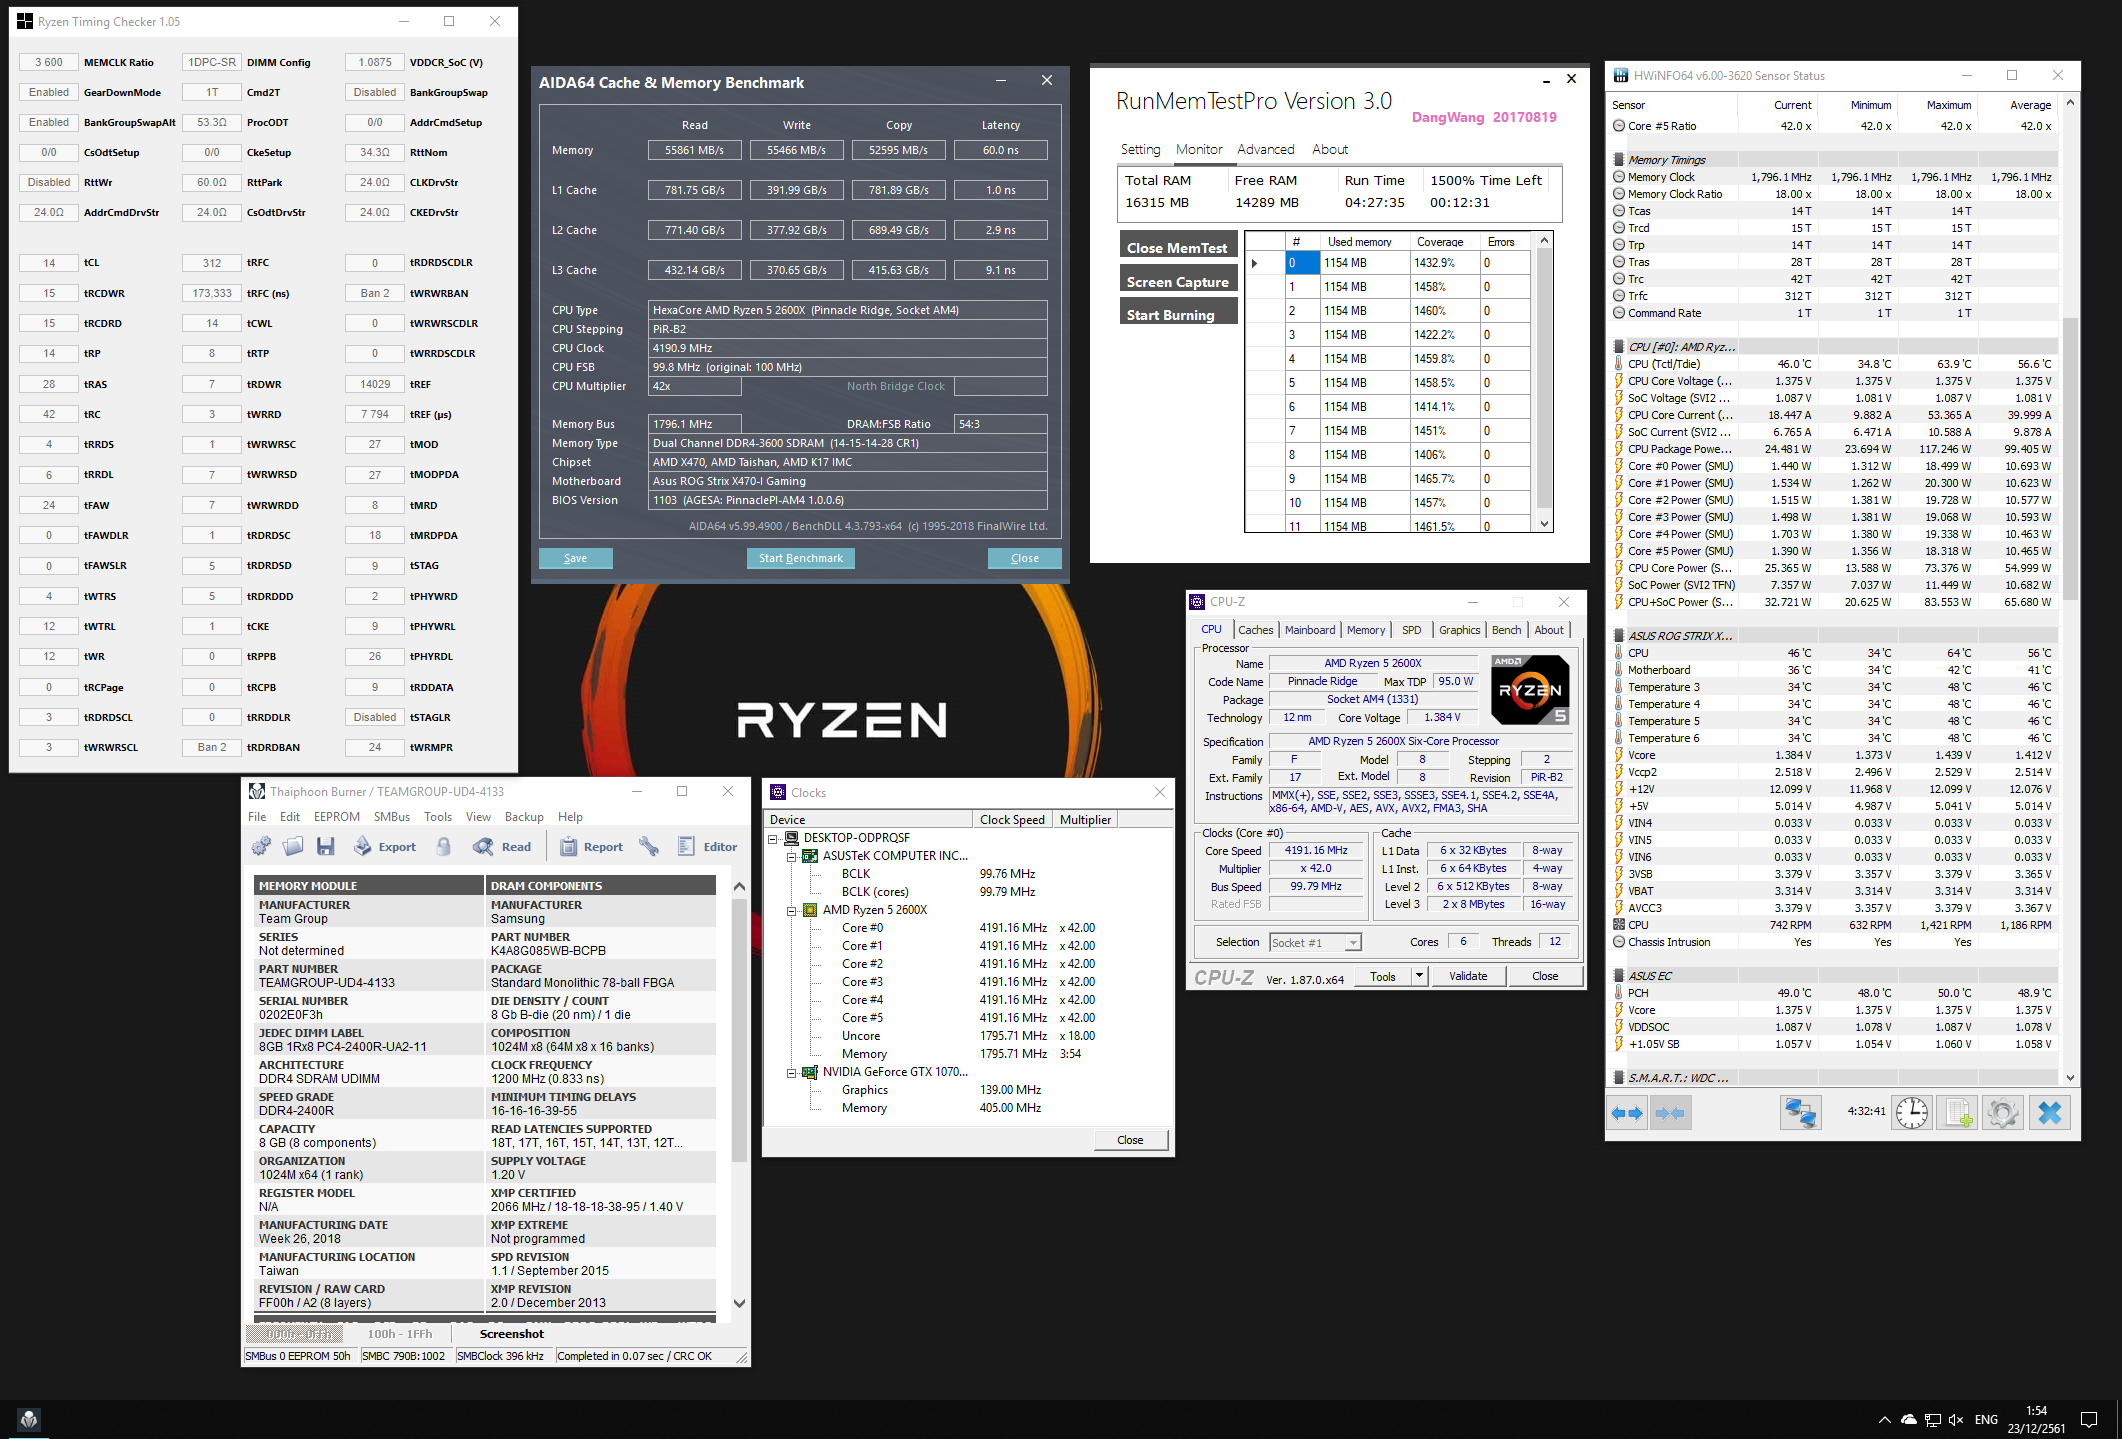Click Read in Thaiphoon Burner toolbar
The image size is (2122, 1439).
(502, 846)
